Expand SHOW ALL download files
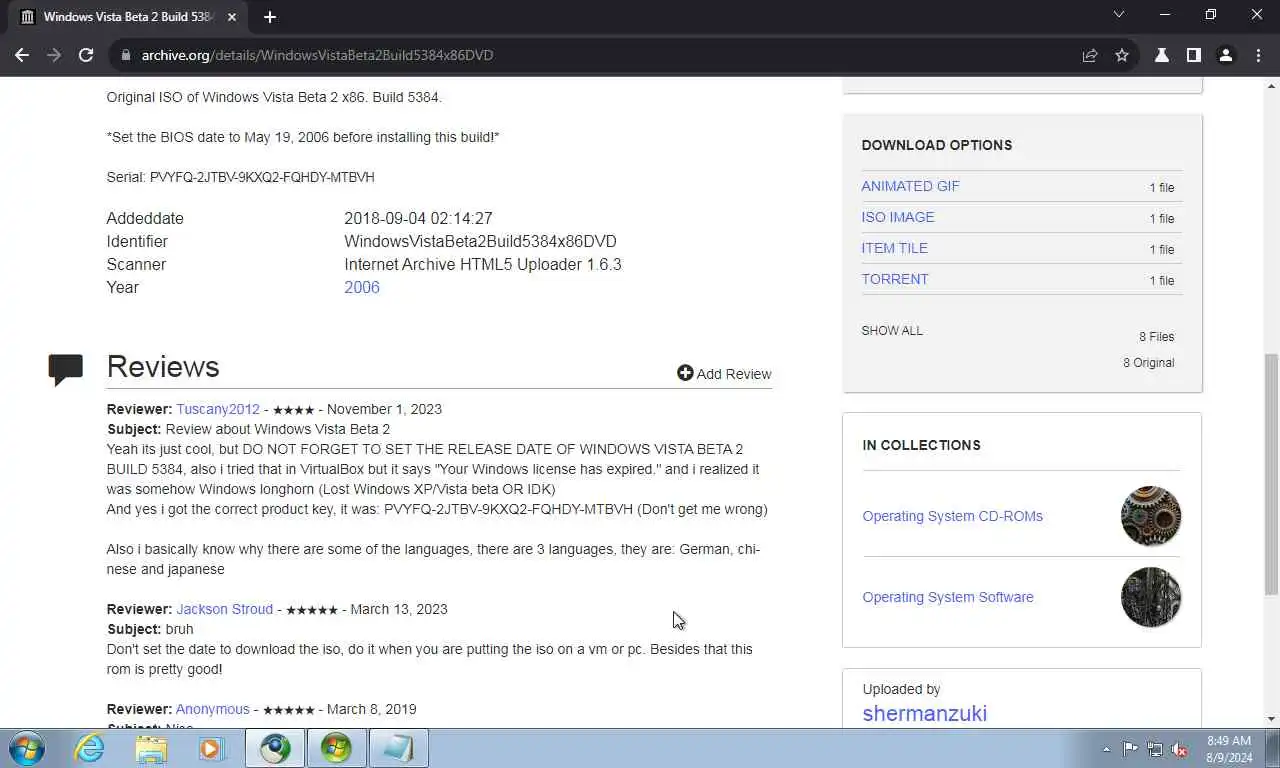Viewport: 1280px width, 768px height. [892, 330]
